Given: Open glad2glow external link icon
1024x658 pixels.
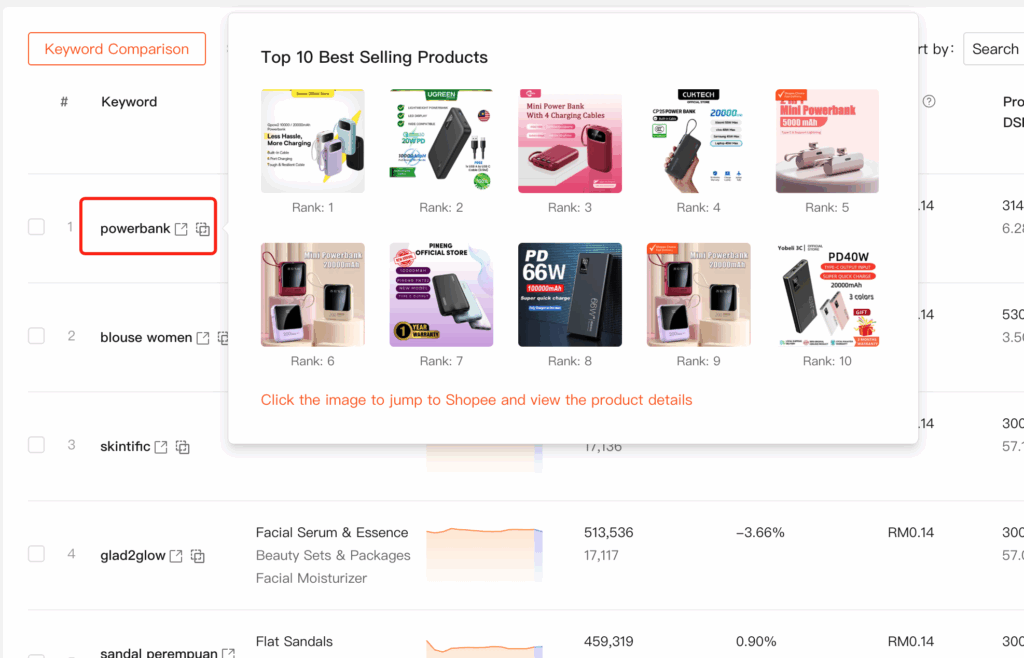Looking at the screenshot, I should (176, 556).
